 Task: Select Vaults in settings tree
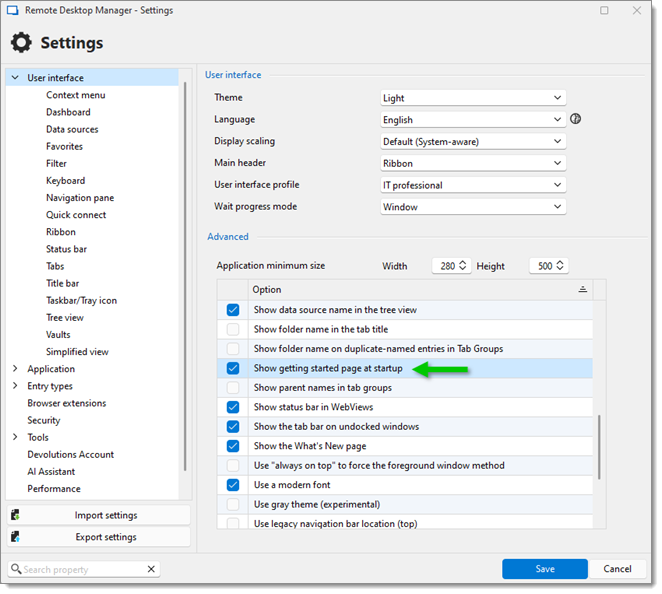pyautogui.click(x=58, y=335)
